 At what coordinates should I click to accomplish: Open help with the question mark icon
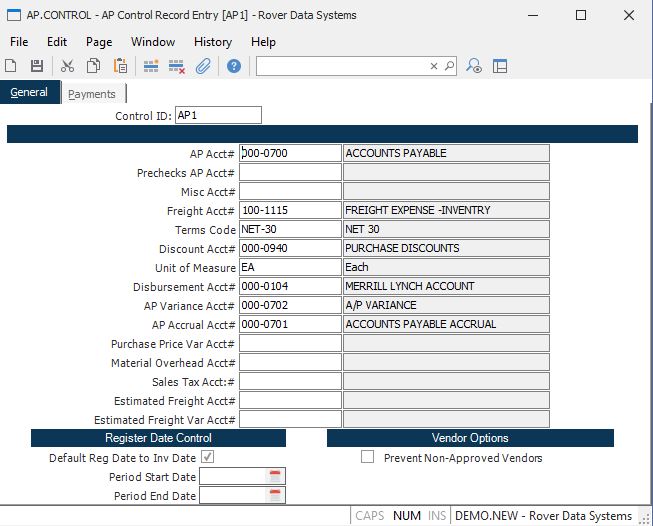point(234,66)
